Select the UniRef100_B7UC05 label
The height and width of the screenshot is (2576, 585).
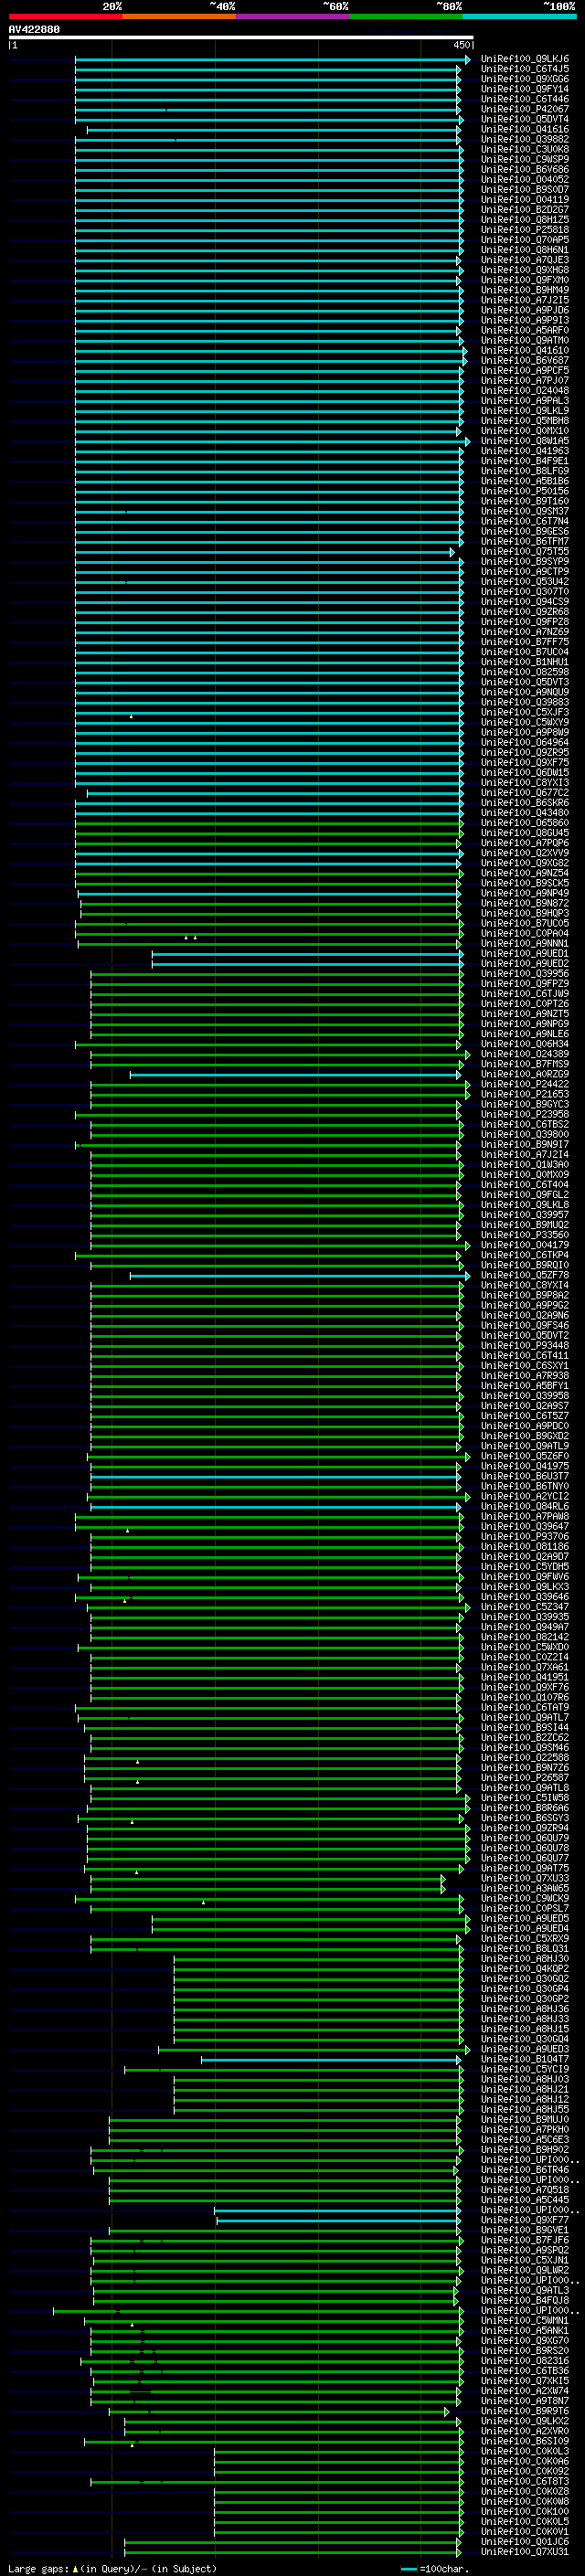pos(525,923)
